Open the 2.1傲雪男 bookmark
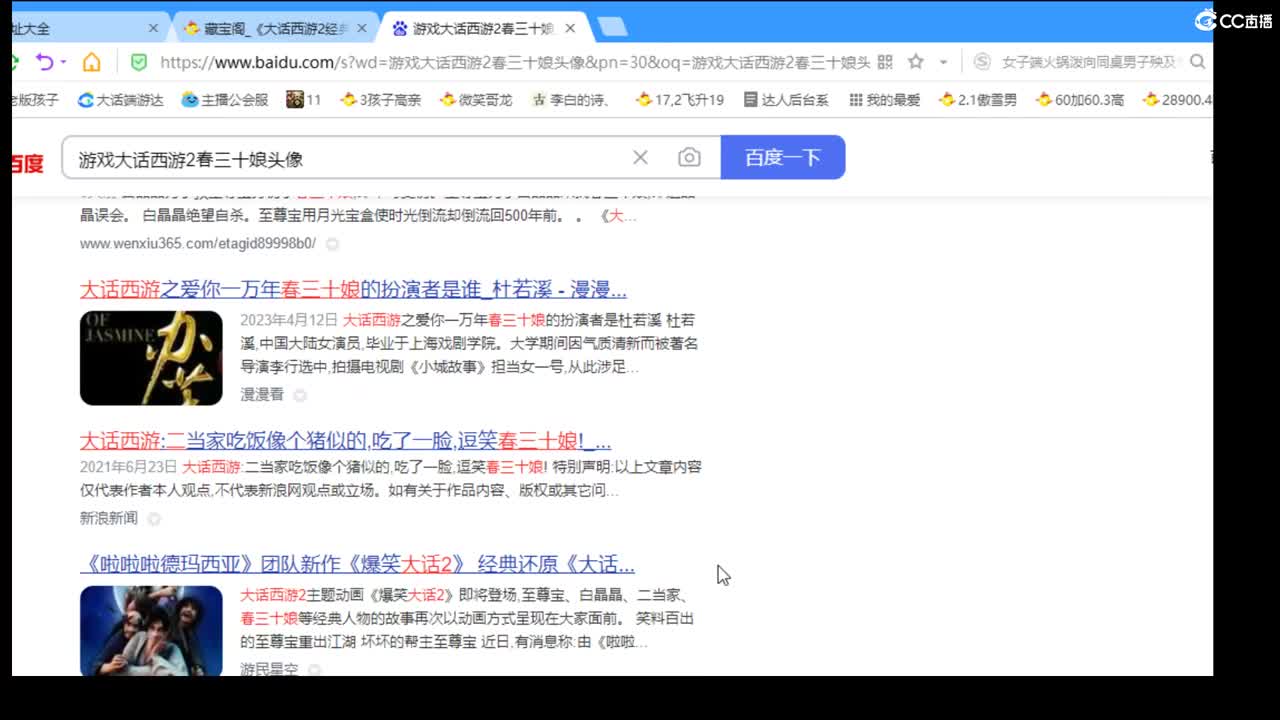The image size is (1280, 720). (978, 100)
